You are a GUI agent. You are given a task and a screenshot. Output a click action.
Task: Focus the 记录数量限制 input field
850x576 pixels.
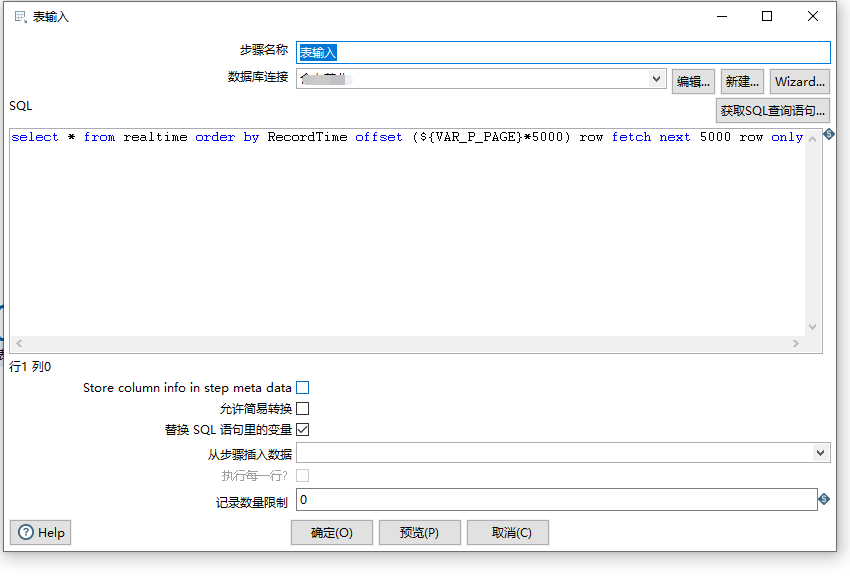click(556, 499)
